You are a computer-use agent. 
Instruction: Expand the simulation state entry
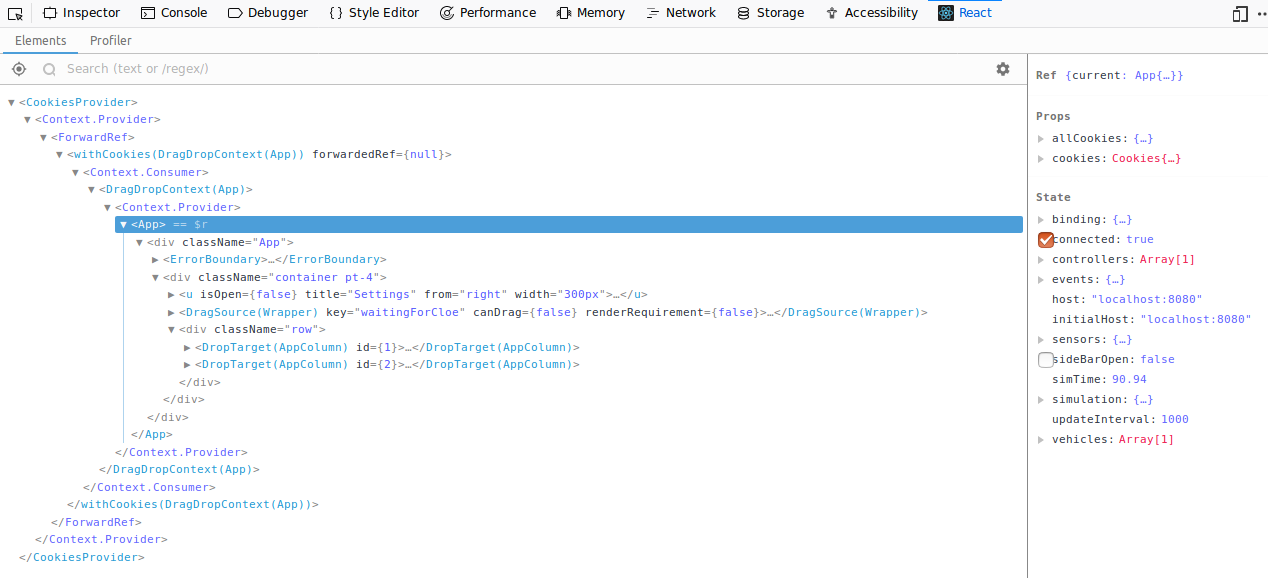(1041, 400)
